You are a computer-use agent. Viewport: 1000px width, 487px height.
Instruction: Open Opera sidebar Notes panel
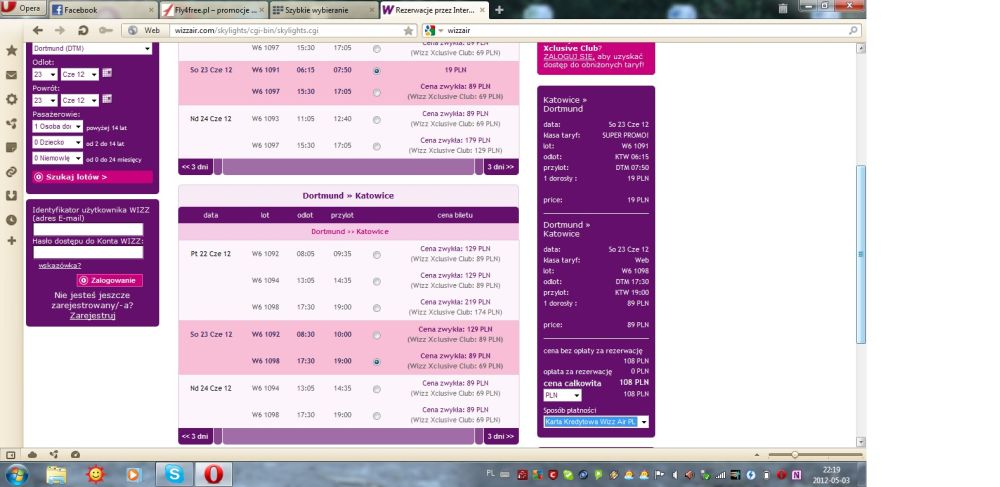(11, 147)
